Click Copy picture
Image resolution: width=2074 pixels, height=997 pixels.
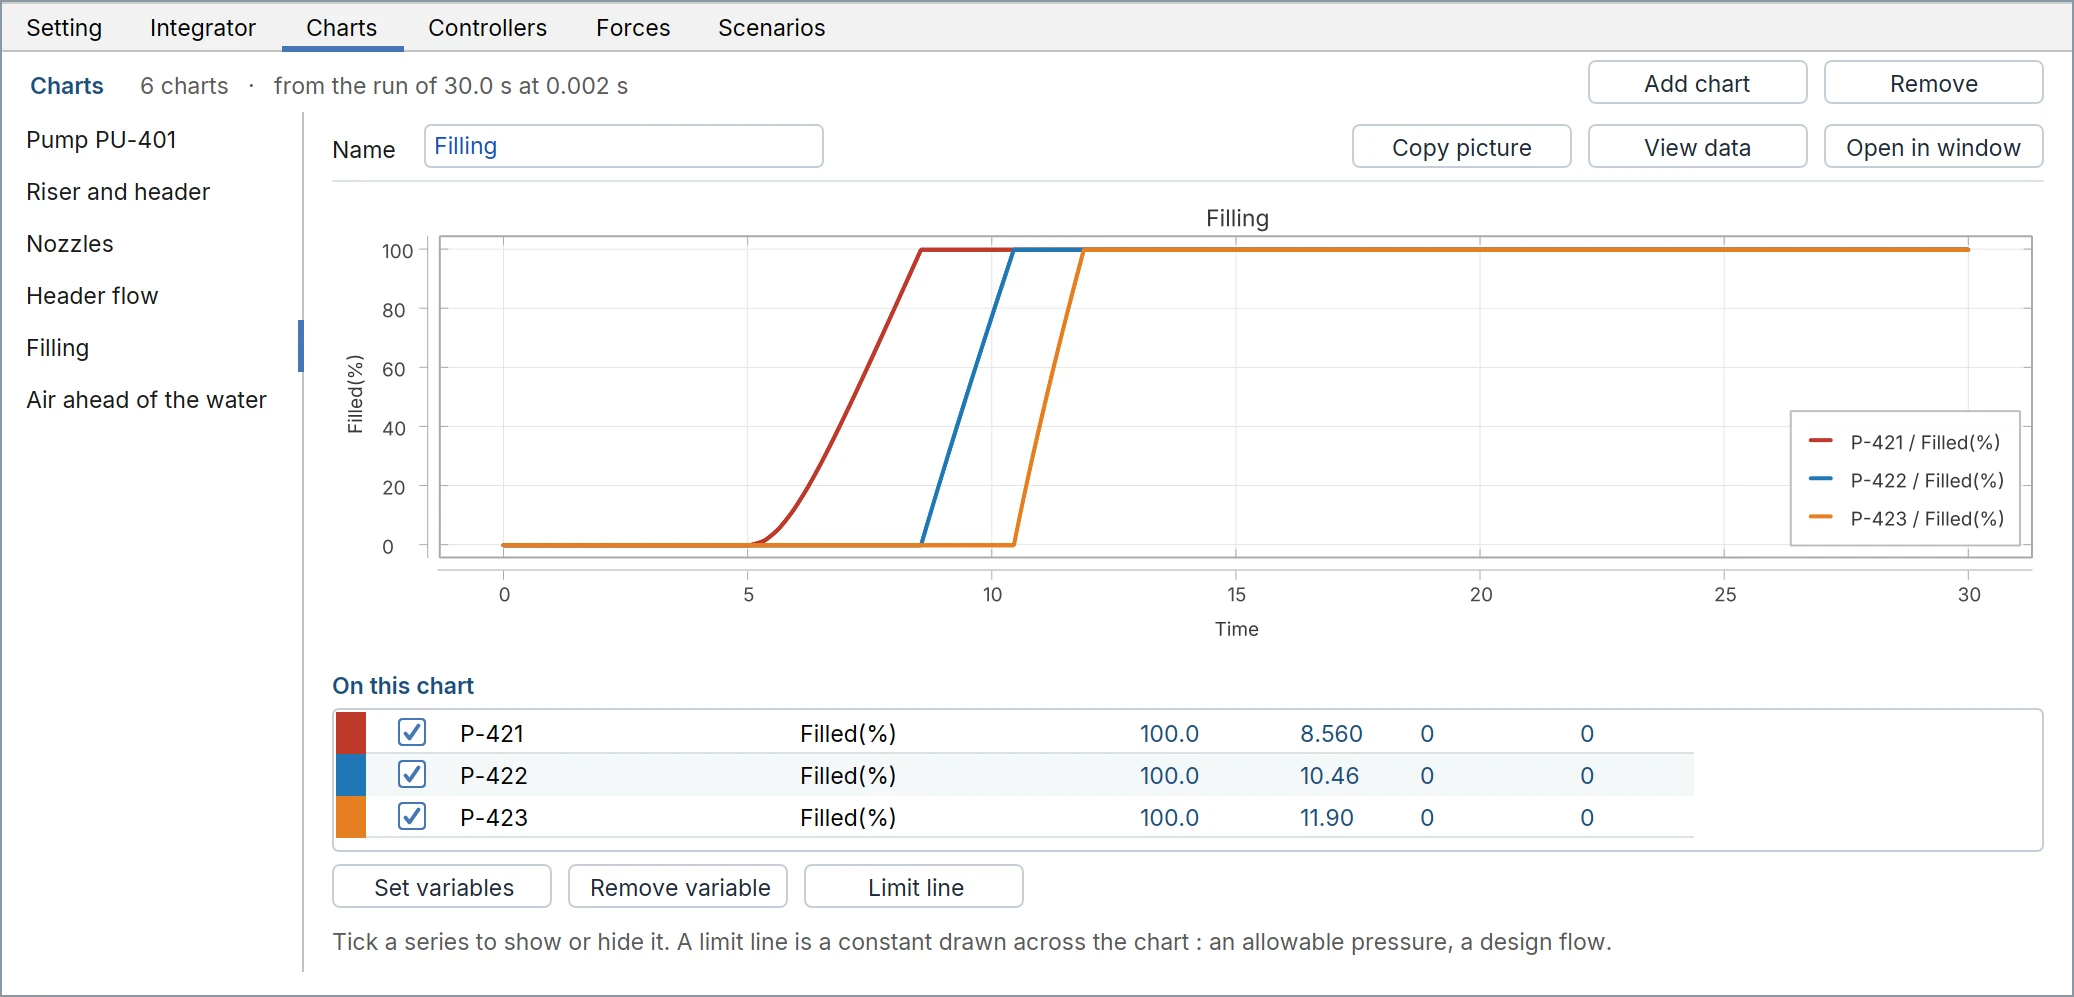coord(1461,147)
